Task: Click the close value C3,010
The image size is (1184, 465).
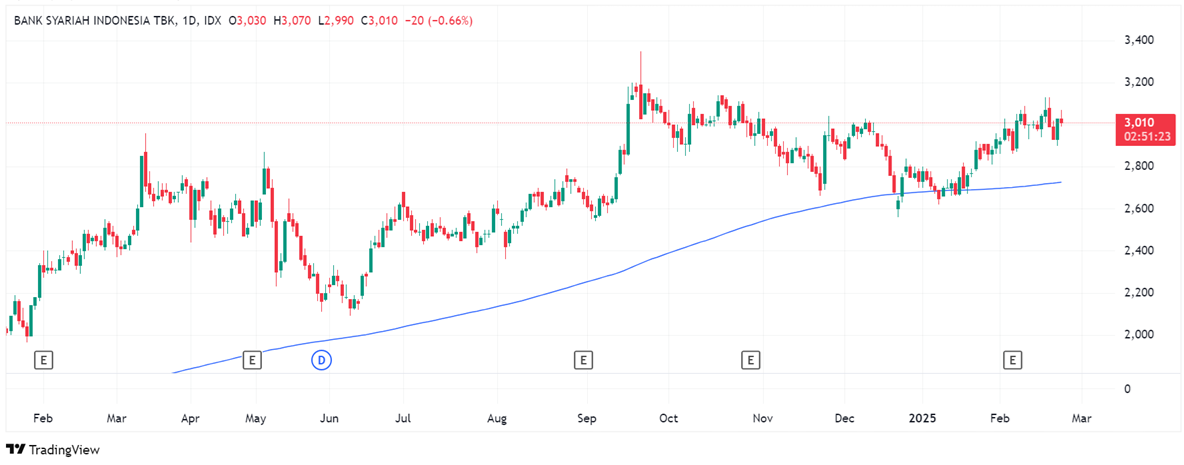Action: pos(379,21)
